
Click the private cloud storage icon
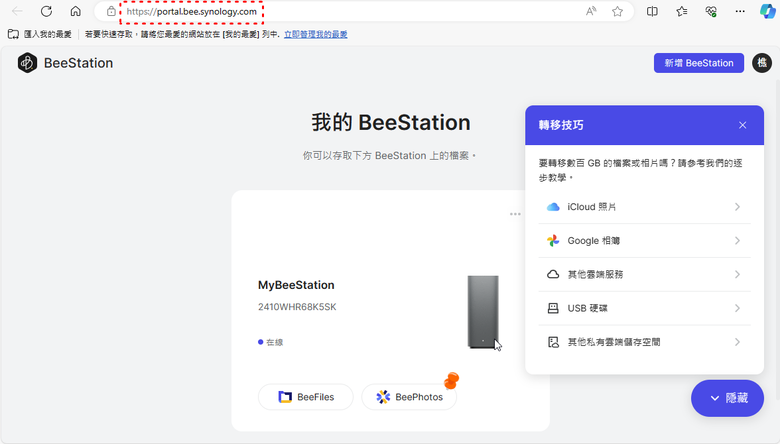553,342
